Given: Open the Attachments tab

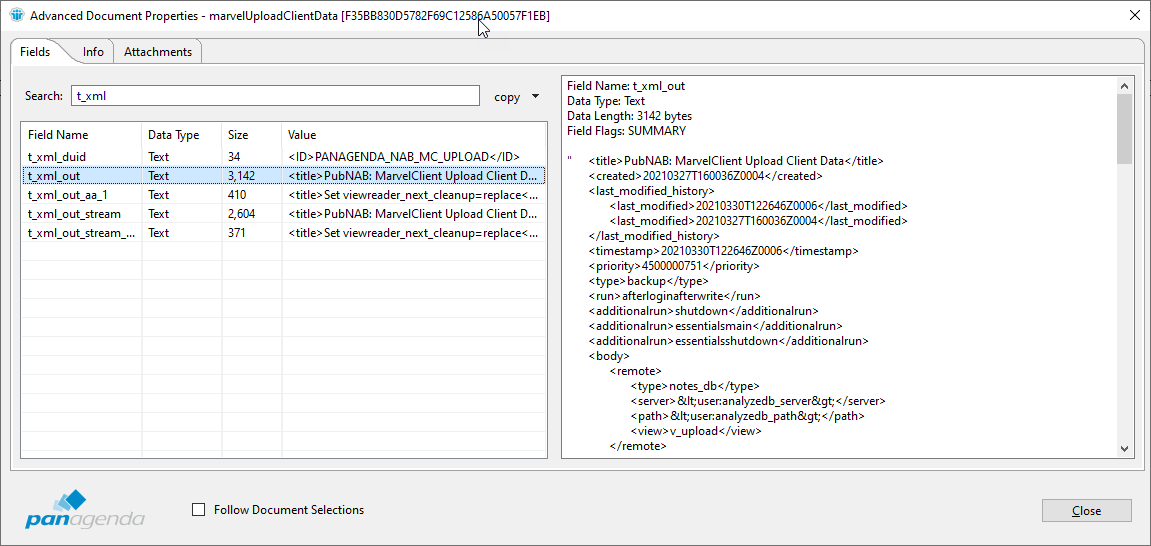Looking at the screenshot, I should tap(158, 52).
